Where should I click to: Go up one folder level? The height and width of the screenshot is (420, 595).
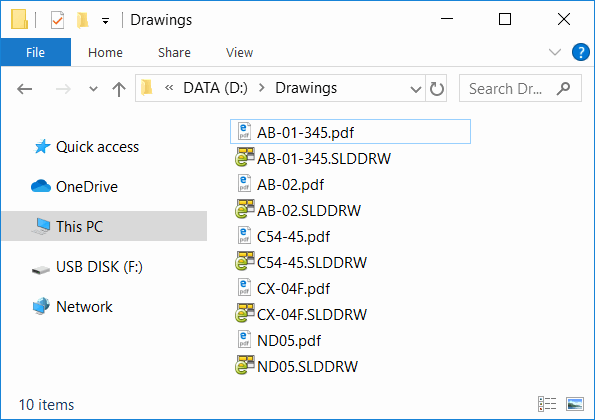tap(119, 89)
